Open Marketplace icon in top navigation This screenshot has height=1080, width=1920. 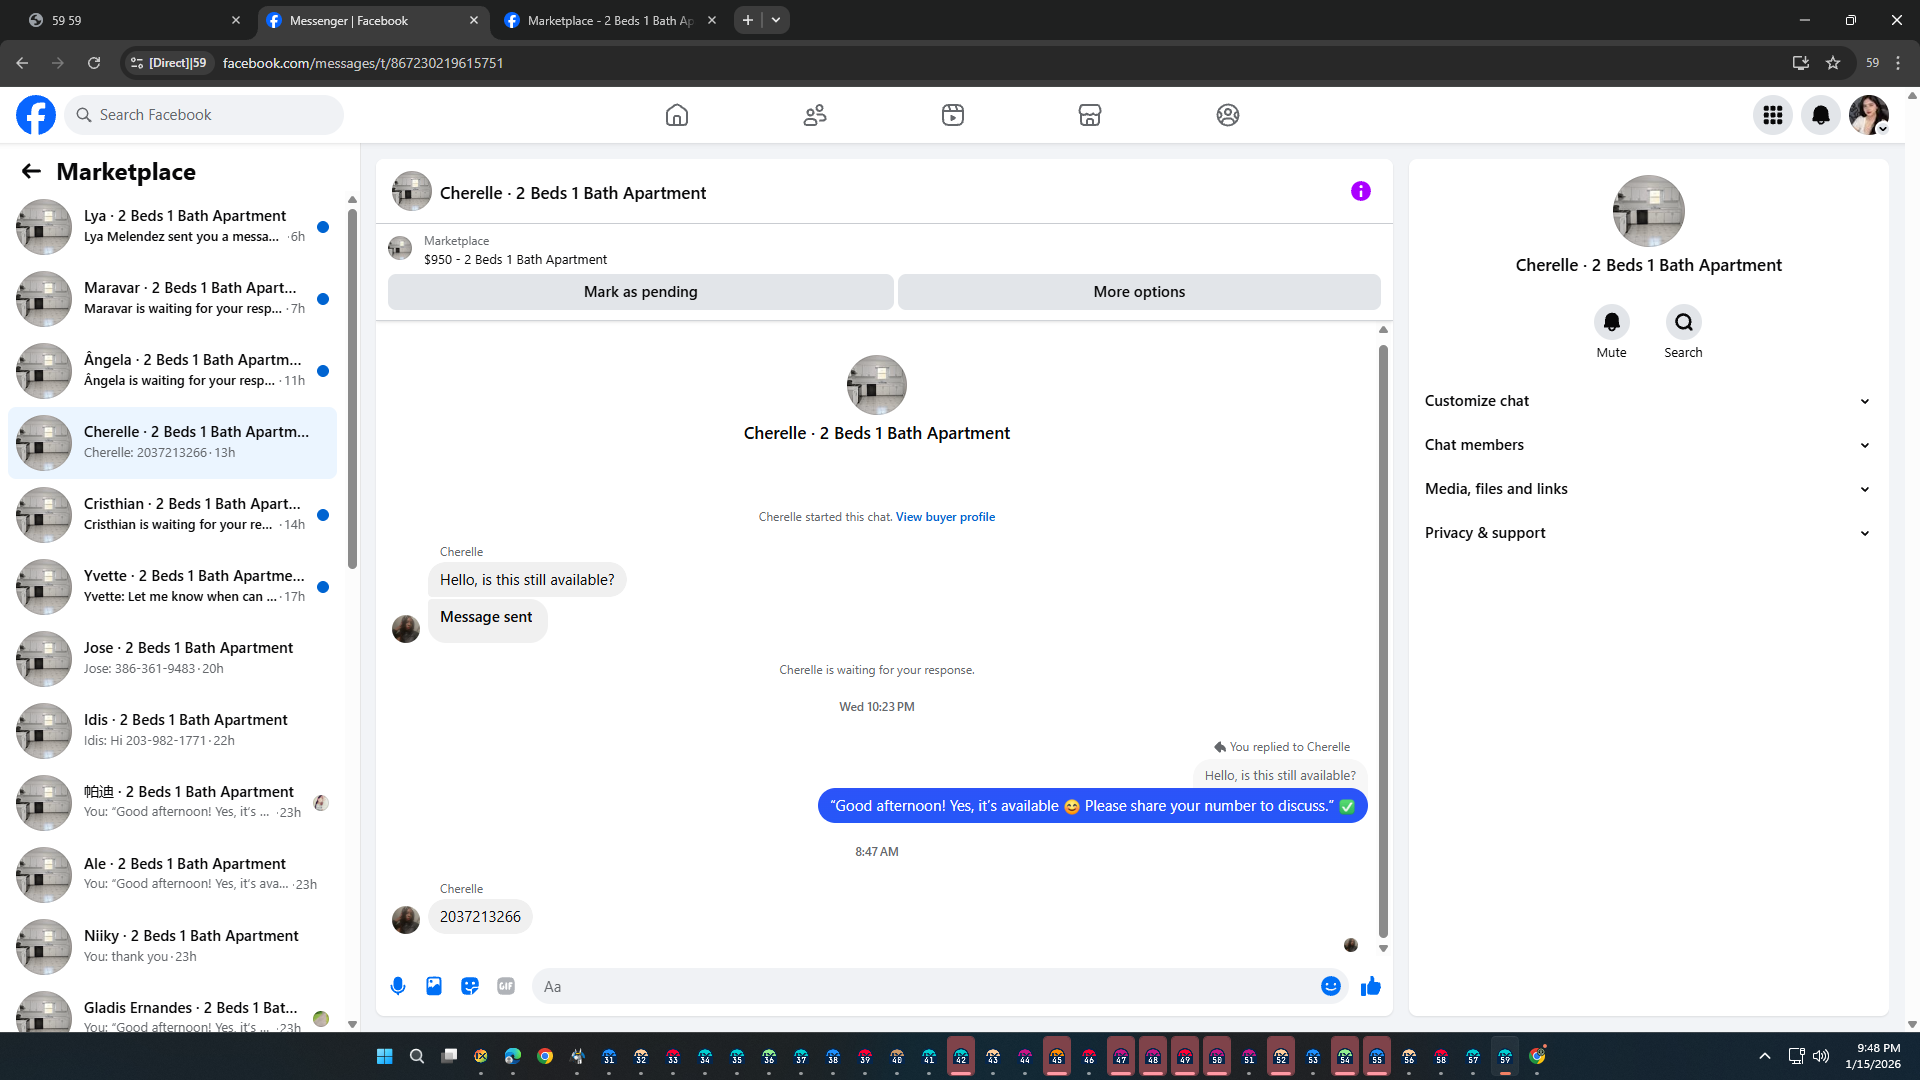click(x=1090, y=115)
